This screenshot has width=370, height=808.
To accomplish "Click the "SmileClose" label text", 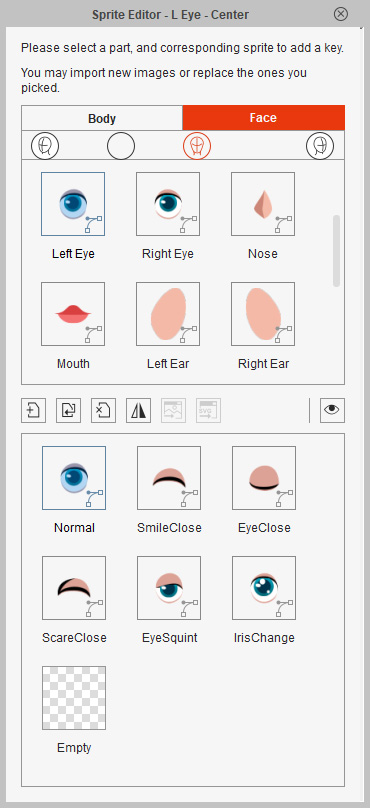I will click(x=169, y=528).
